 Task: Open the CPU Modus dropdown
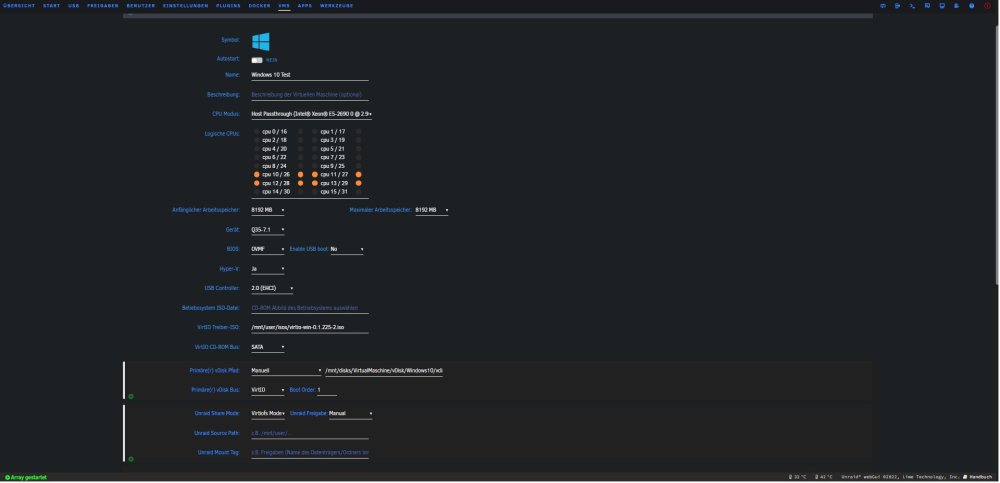(x=311, y=114)
